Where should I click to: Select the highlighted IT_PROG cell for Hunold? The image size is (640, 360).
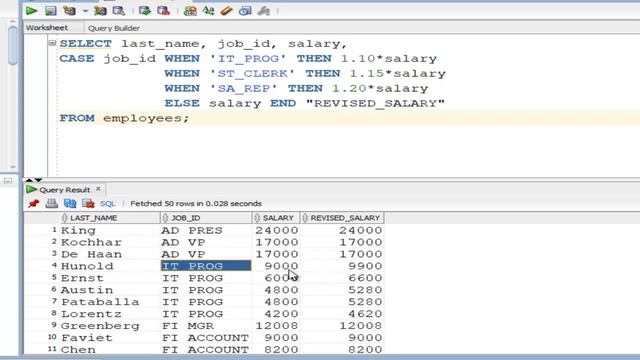pyautogui.click(x=206, y=266)
